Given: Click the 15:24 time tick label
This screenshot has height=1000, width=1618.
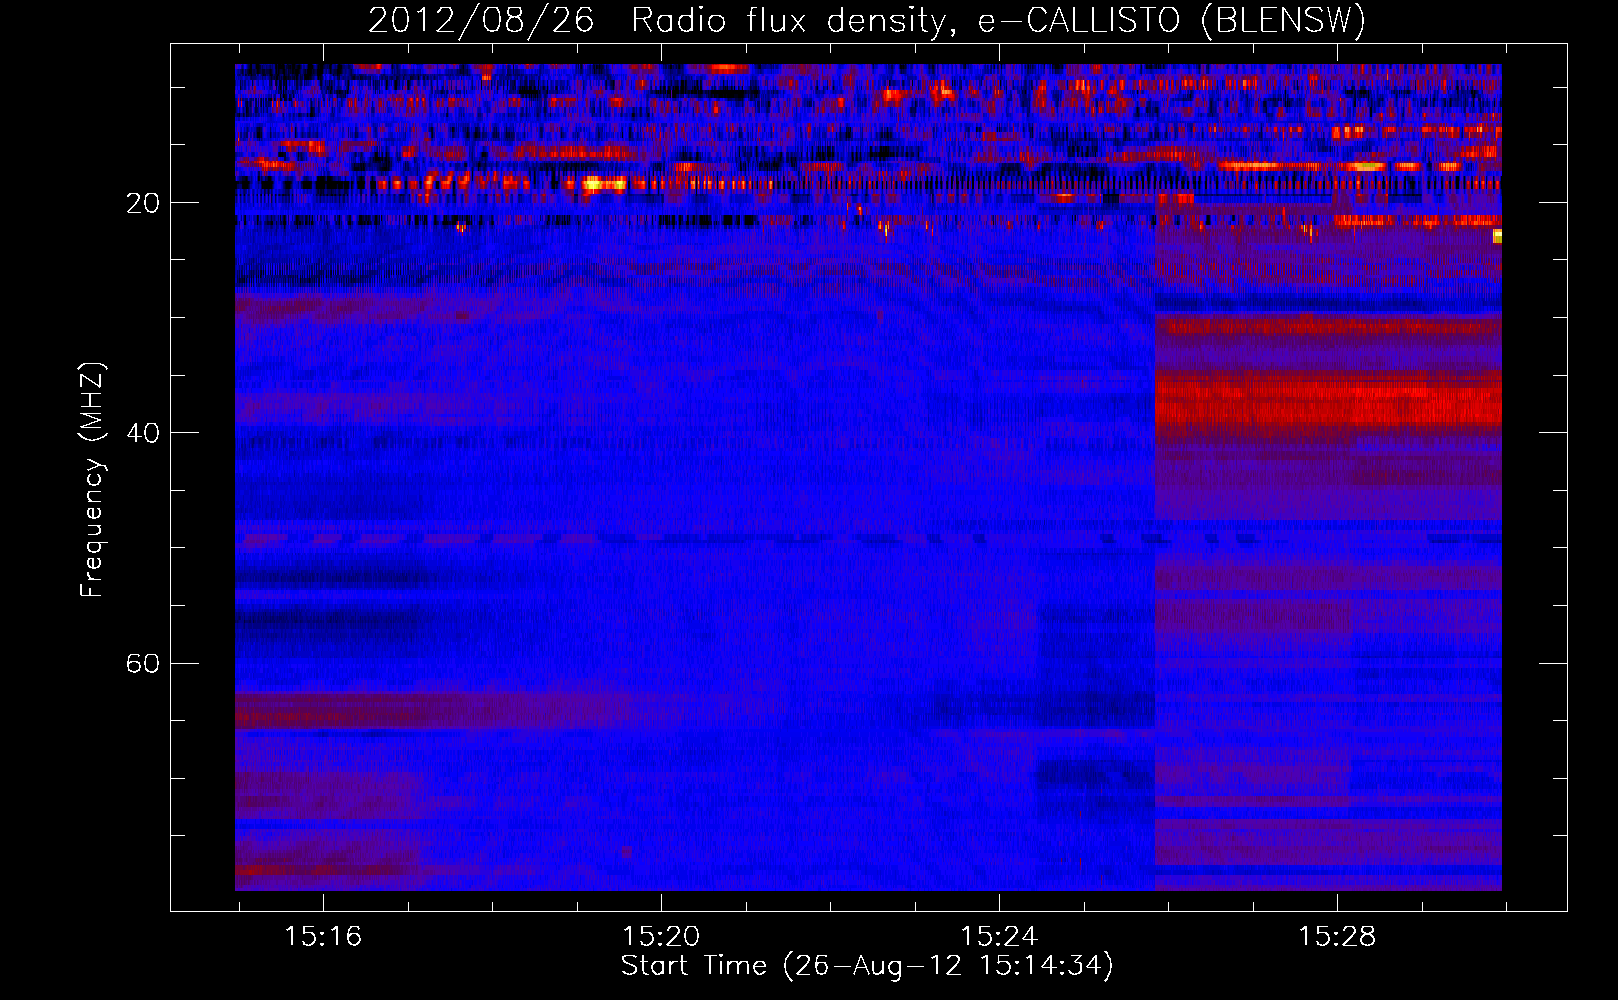Looking at the screenshot, I should click(999, 936).
